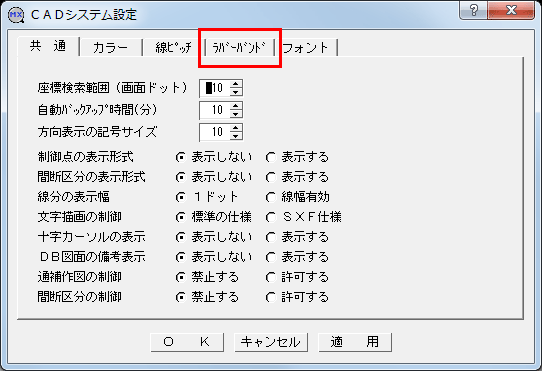
Task: Apply settings with 適用 button
Action: tap(355, 342)
